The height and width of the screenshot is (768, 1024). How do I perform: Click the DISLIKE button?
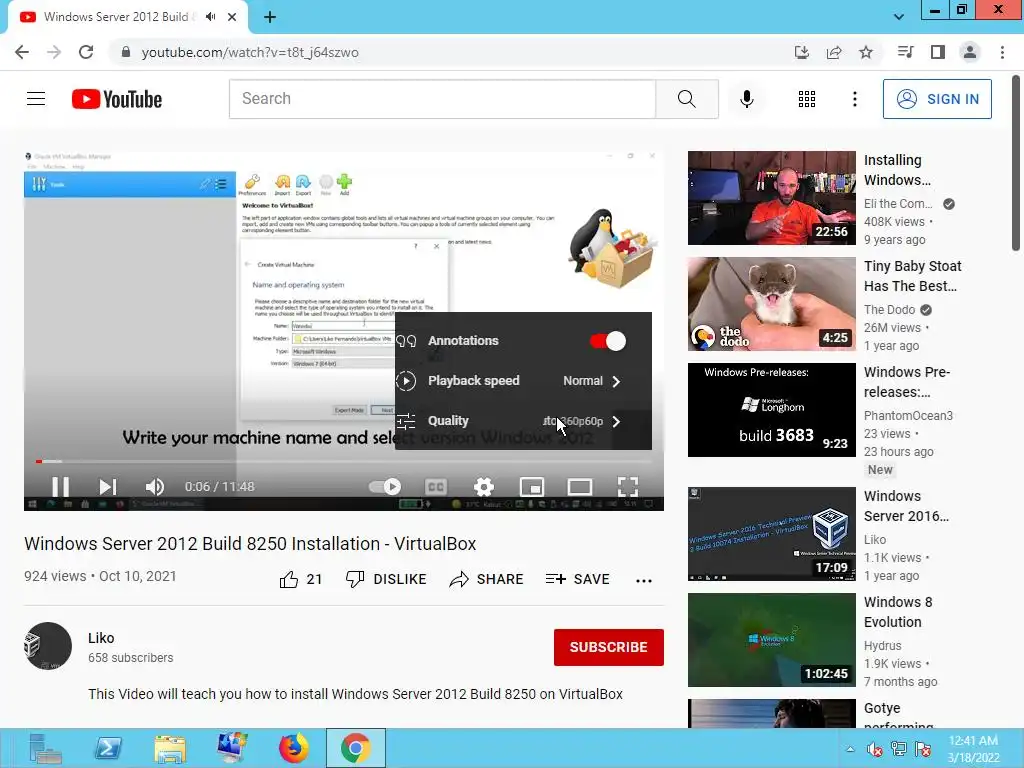386,579
